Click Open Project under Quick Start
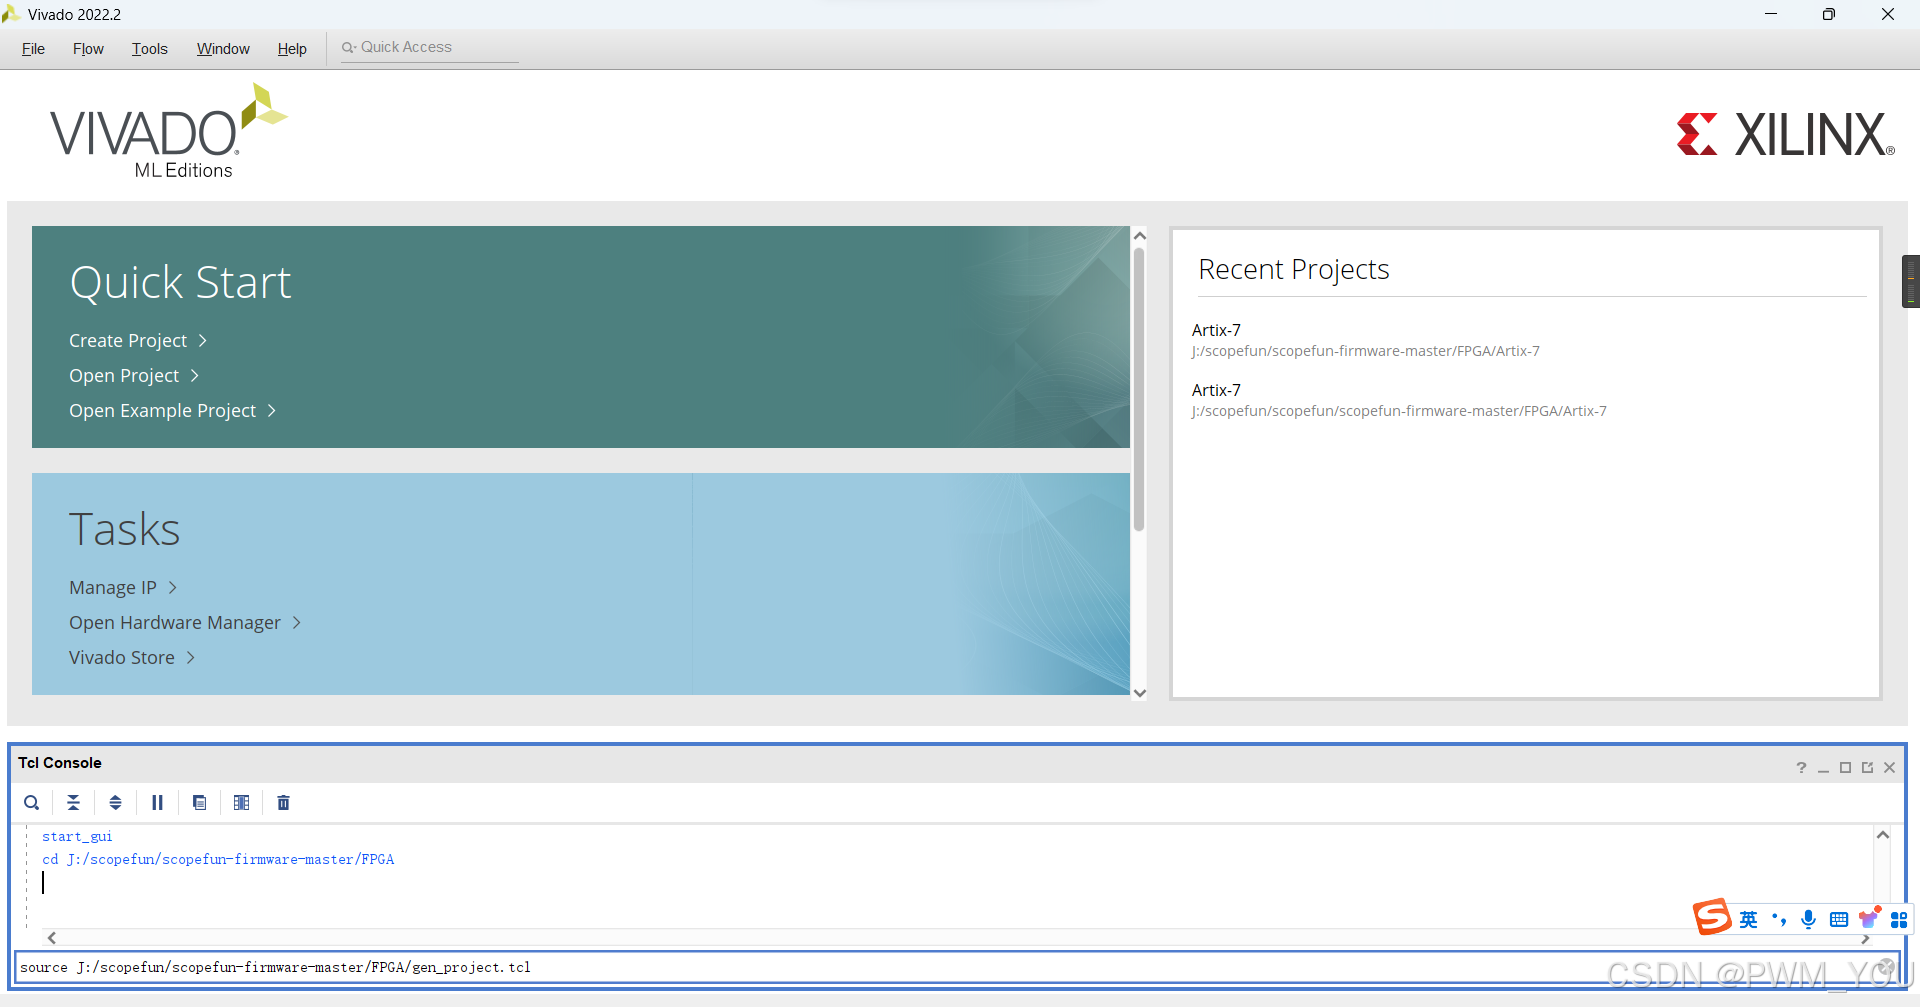This screenshot has width=1920, height=1007. point(124,376)
